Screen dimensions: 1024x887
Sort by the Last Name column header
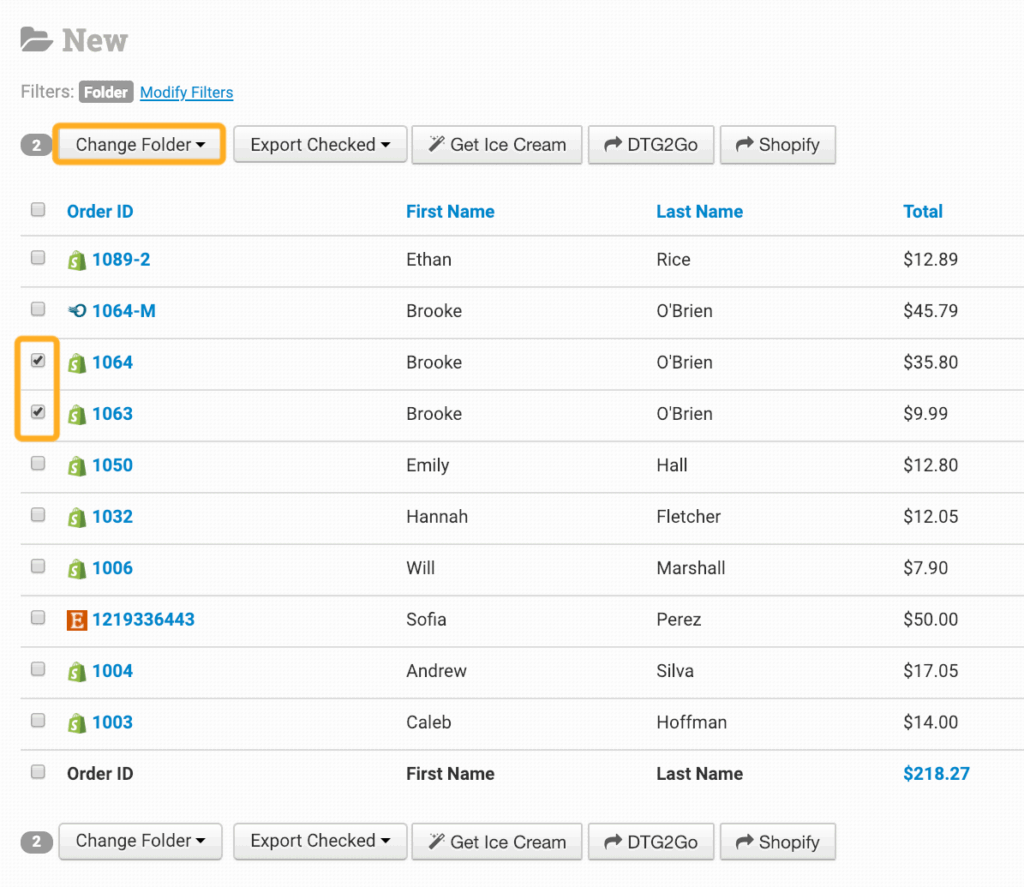pyautogui.click(x=699, y=211)
